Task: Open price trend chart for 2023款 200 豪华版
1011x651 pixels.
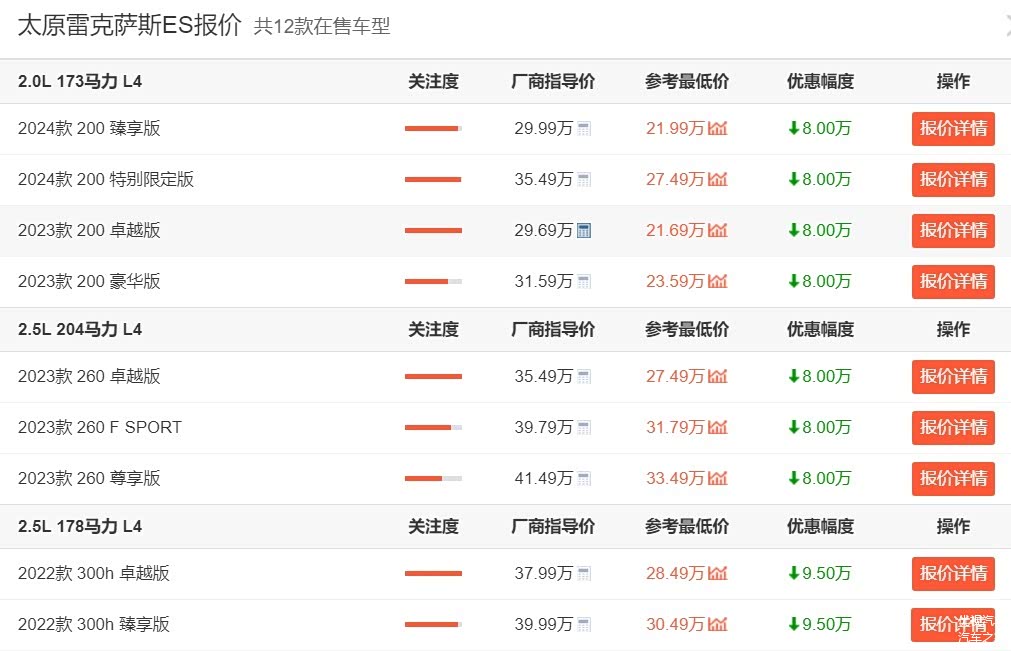Action: tap(717, 282)
